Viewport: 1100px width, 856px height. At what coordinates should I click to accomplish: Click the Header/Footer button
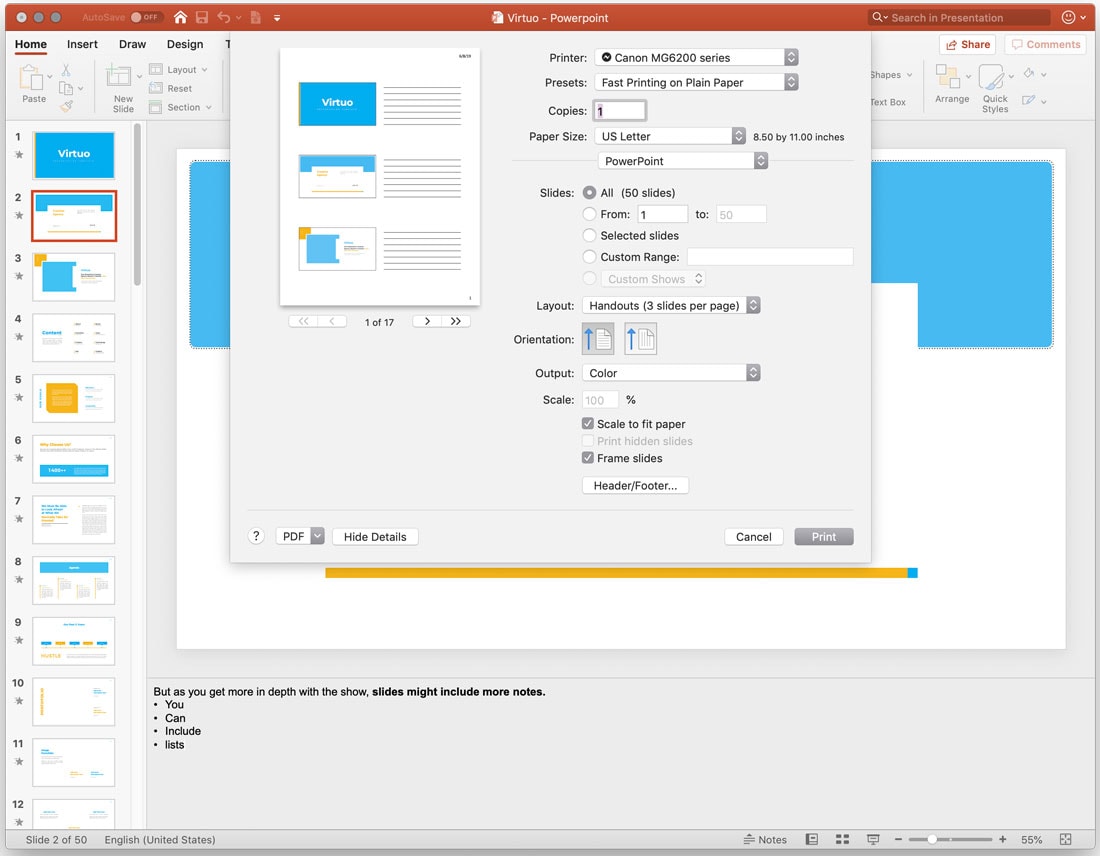[x=635, y=486]
